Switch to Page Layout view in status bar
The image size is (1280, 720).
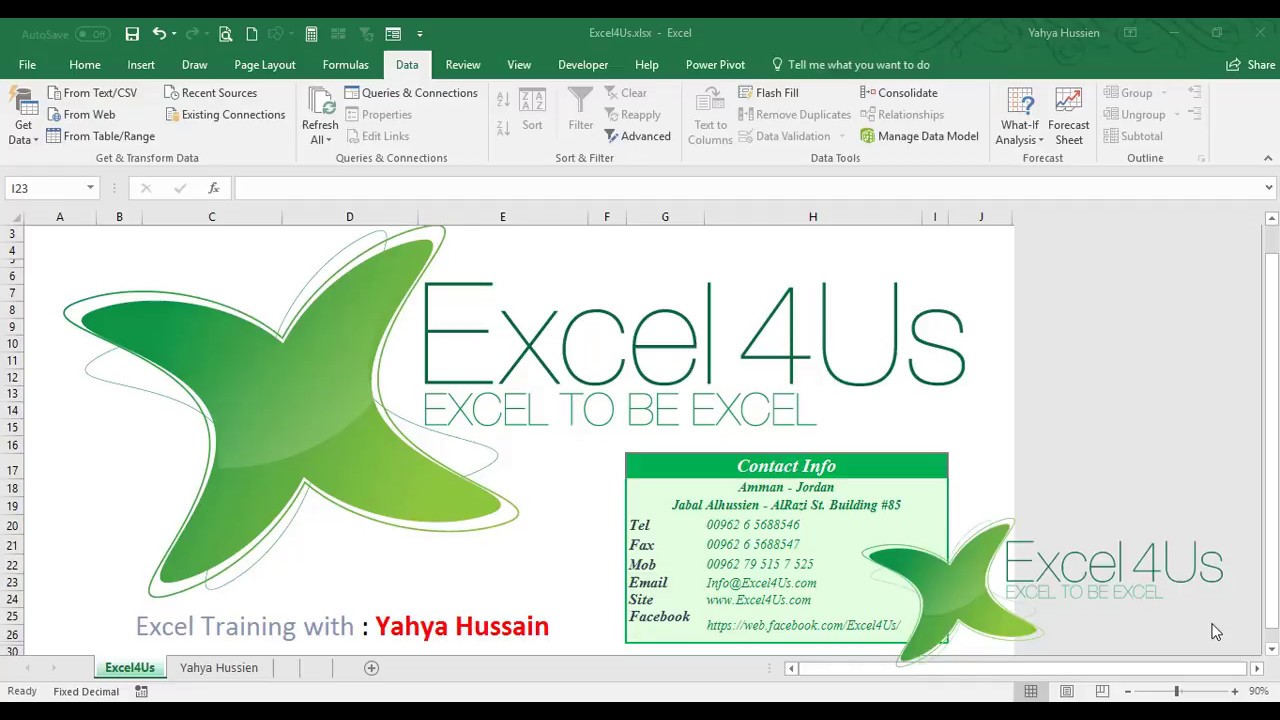click(x=1066, y=691)
